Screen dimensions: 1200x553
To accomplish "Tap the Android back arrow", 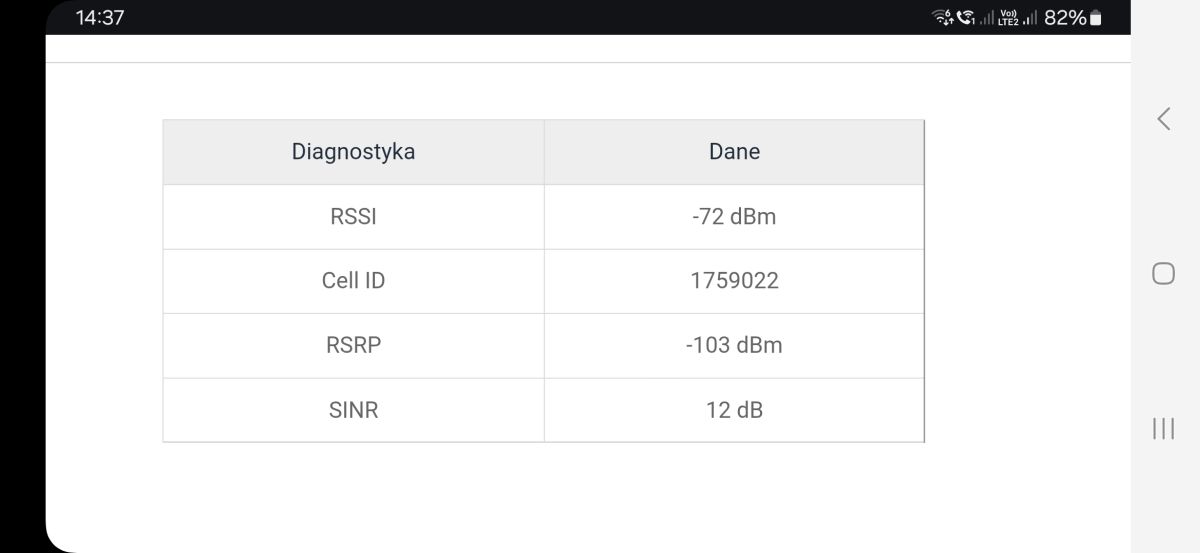I will point(1163,119).
